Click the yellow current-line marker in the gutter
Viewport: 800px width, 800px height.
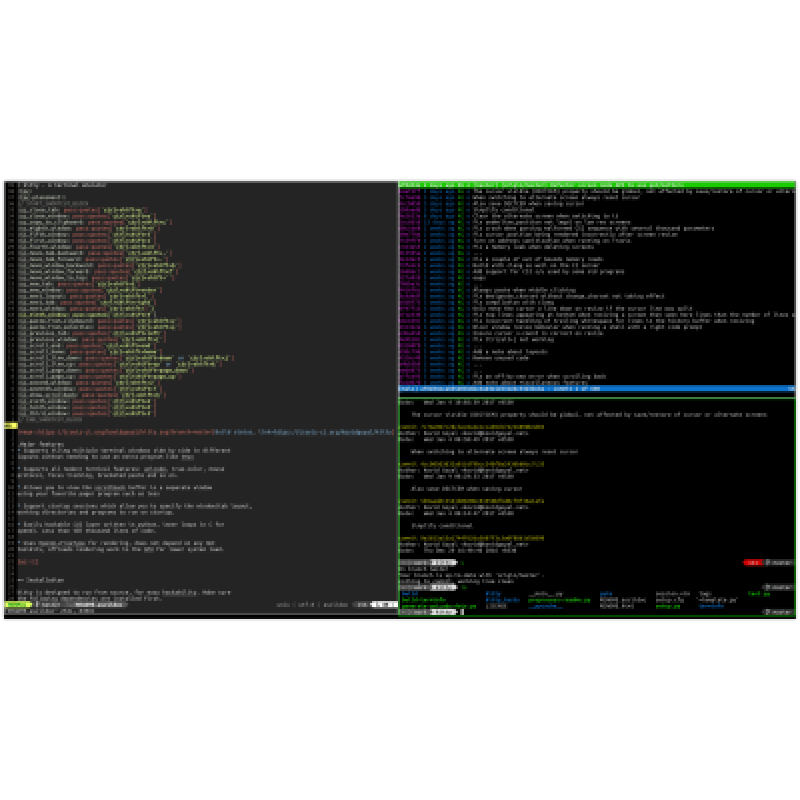tap(8, 424)
